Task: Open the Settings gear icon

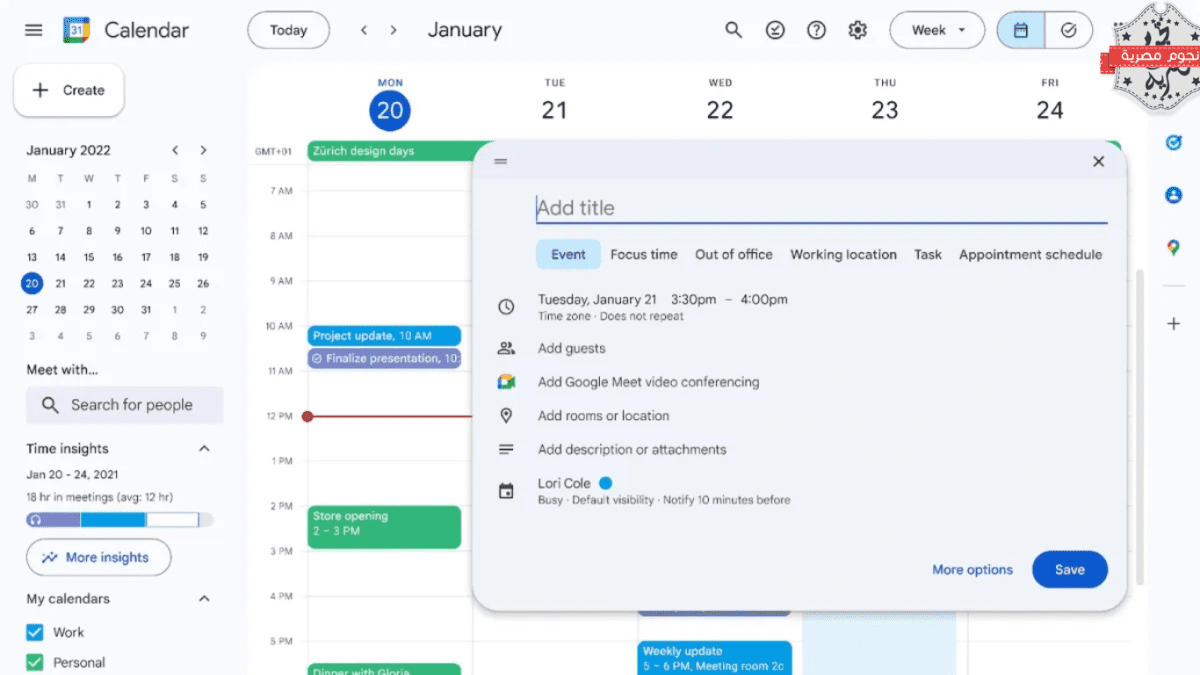Action: click(857, 30)
